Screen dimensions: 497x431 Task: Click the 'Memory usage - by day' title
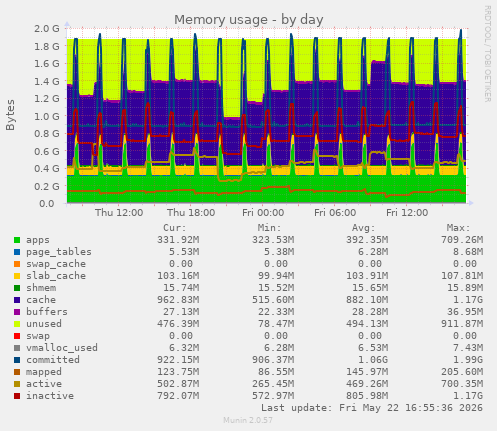[x=249, y=20]
